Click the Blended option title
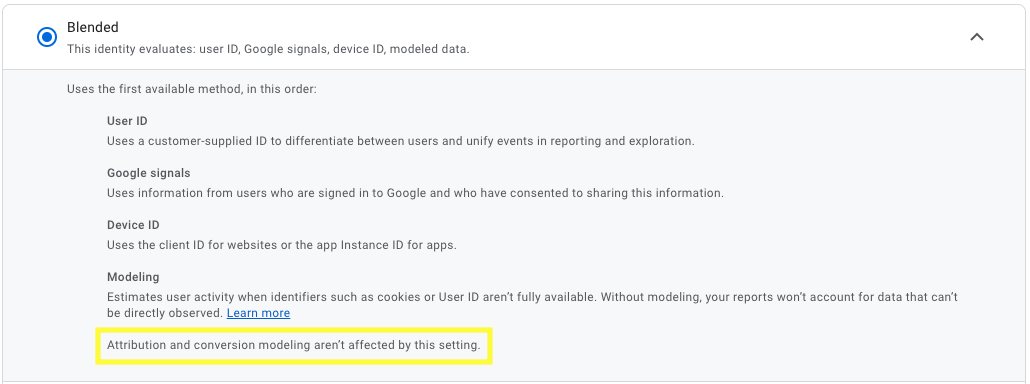 93,27
